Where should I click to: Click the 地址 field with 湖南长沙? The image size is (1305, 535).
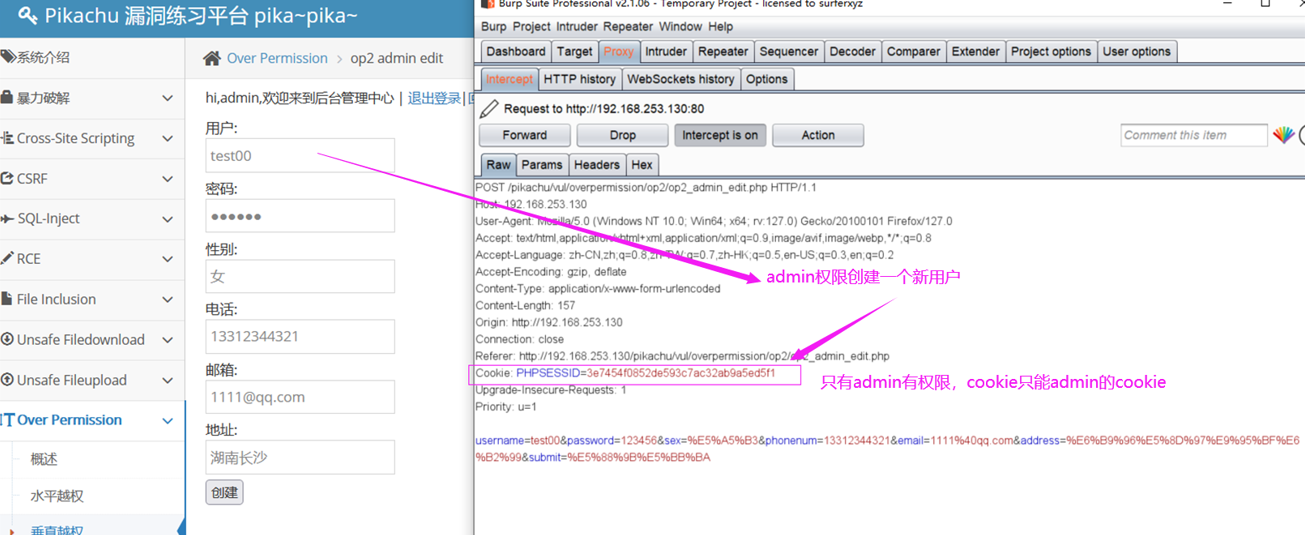click(300, 458)
